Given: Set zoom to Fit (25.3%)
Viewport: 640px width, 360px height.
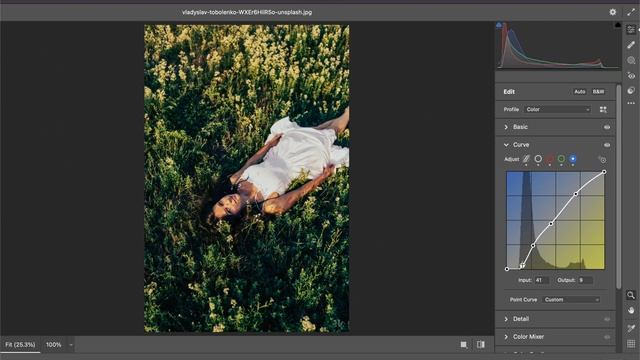Looking at the screenshot, I should pyautogui.click(x=20, y=345).
